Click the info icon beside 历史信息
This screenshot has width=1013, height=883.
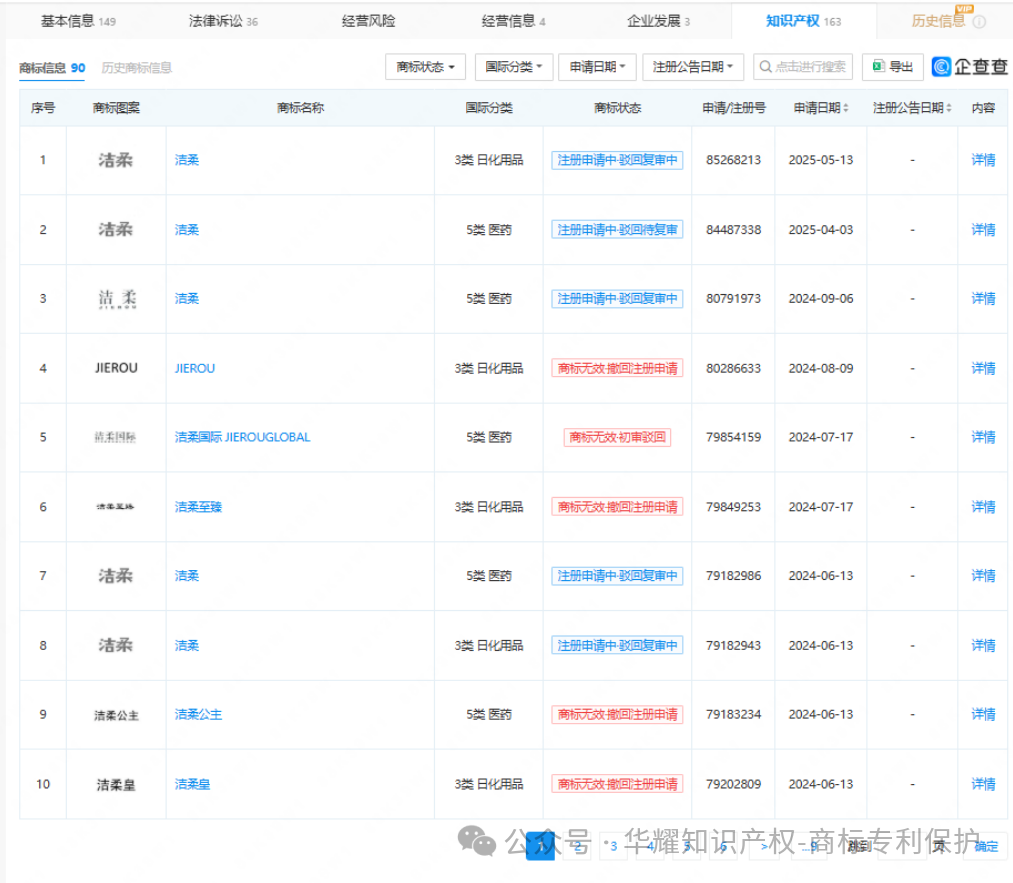979,22
